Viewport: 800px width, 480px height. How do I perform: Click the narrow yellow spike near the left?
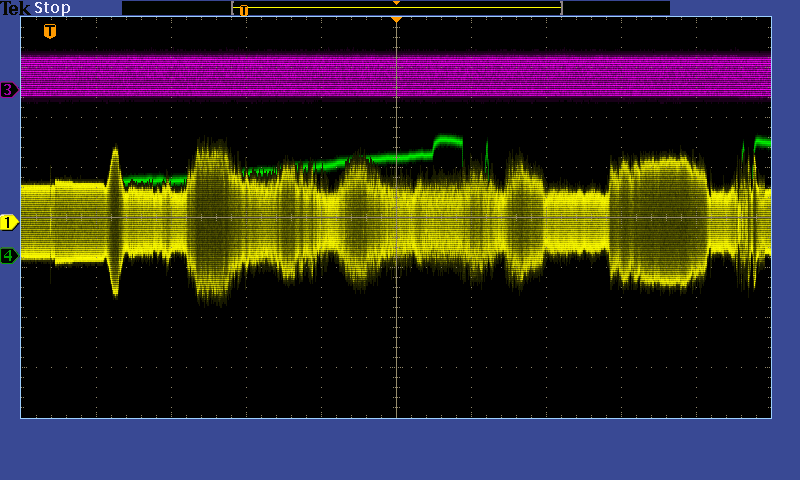tap(115, 220)
